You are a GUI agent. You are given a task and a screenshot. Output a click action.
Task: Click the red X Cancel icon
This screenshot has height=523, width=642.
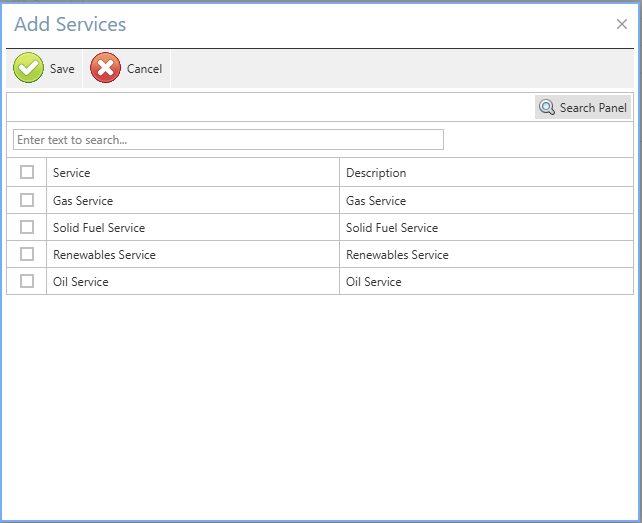tap(105, 69)
